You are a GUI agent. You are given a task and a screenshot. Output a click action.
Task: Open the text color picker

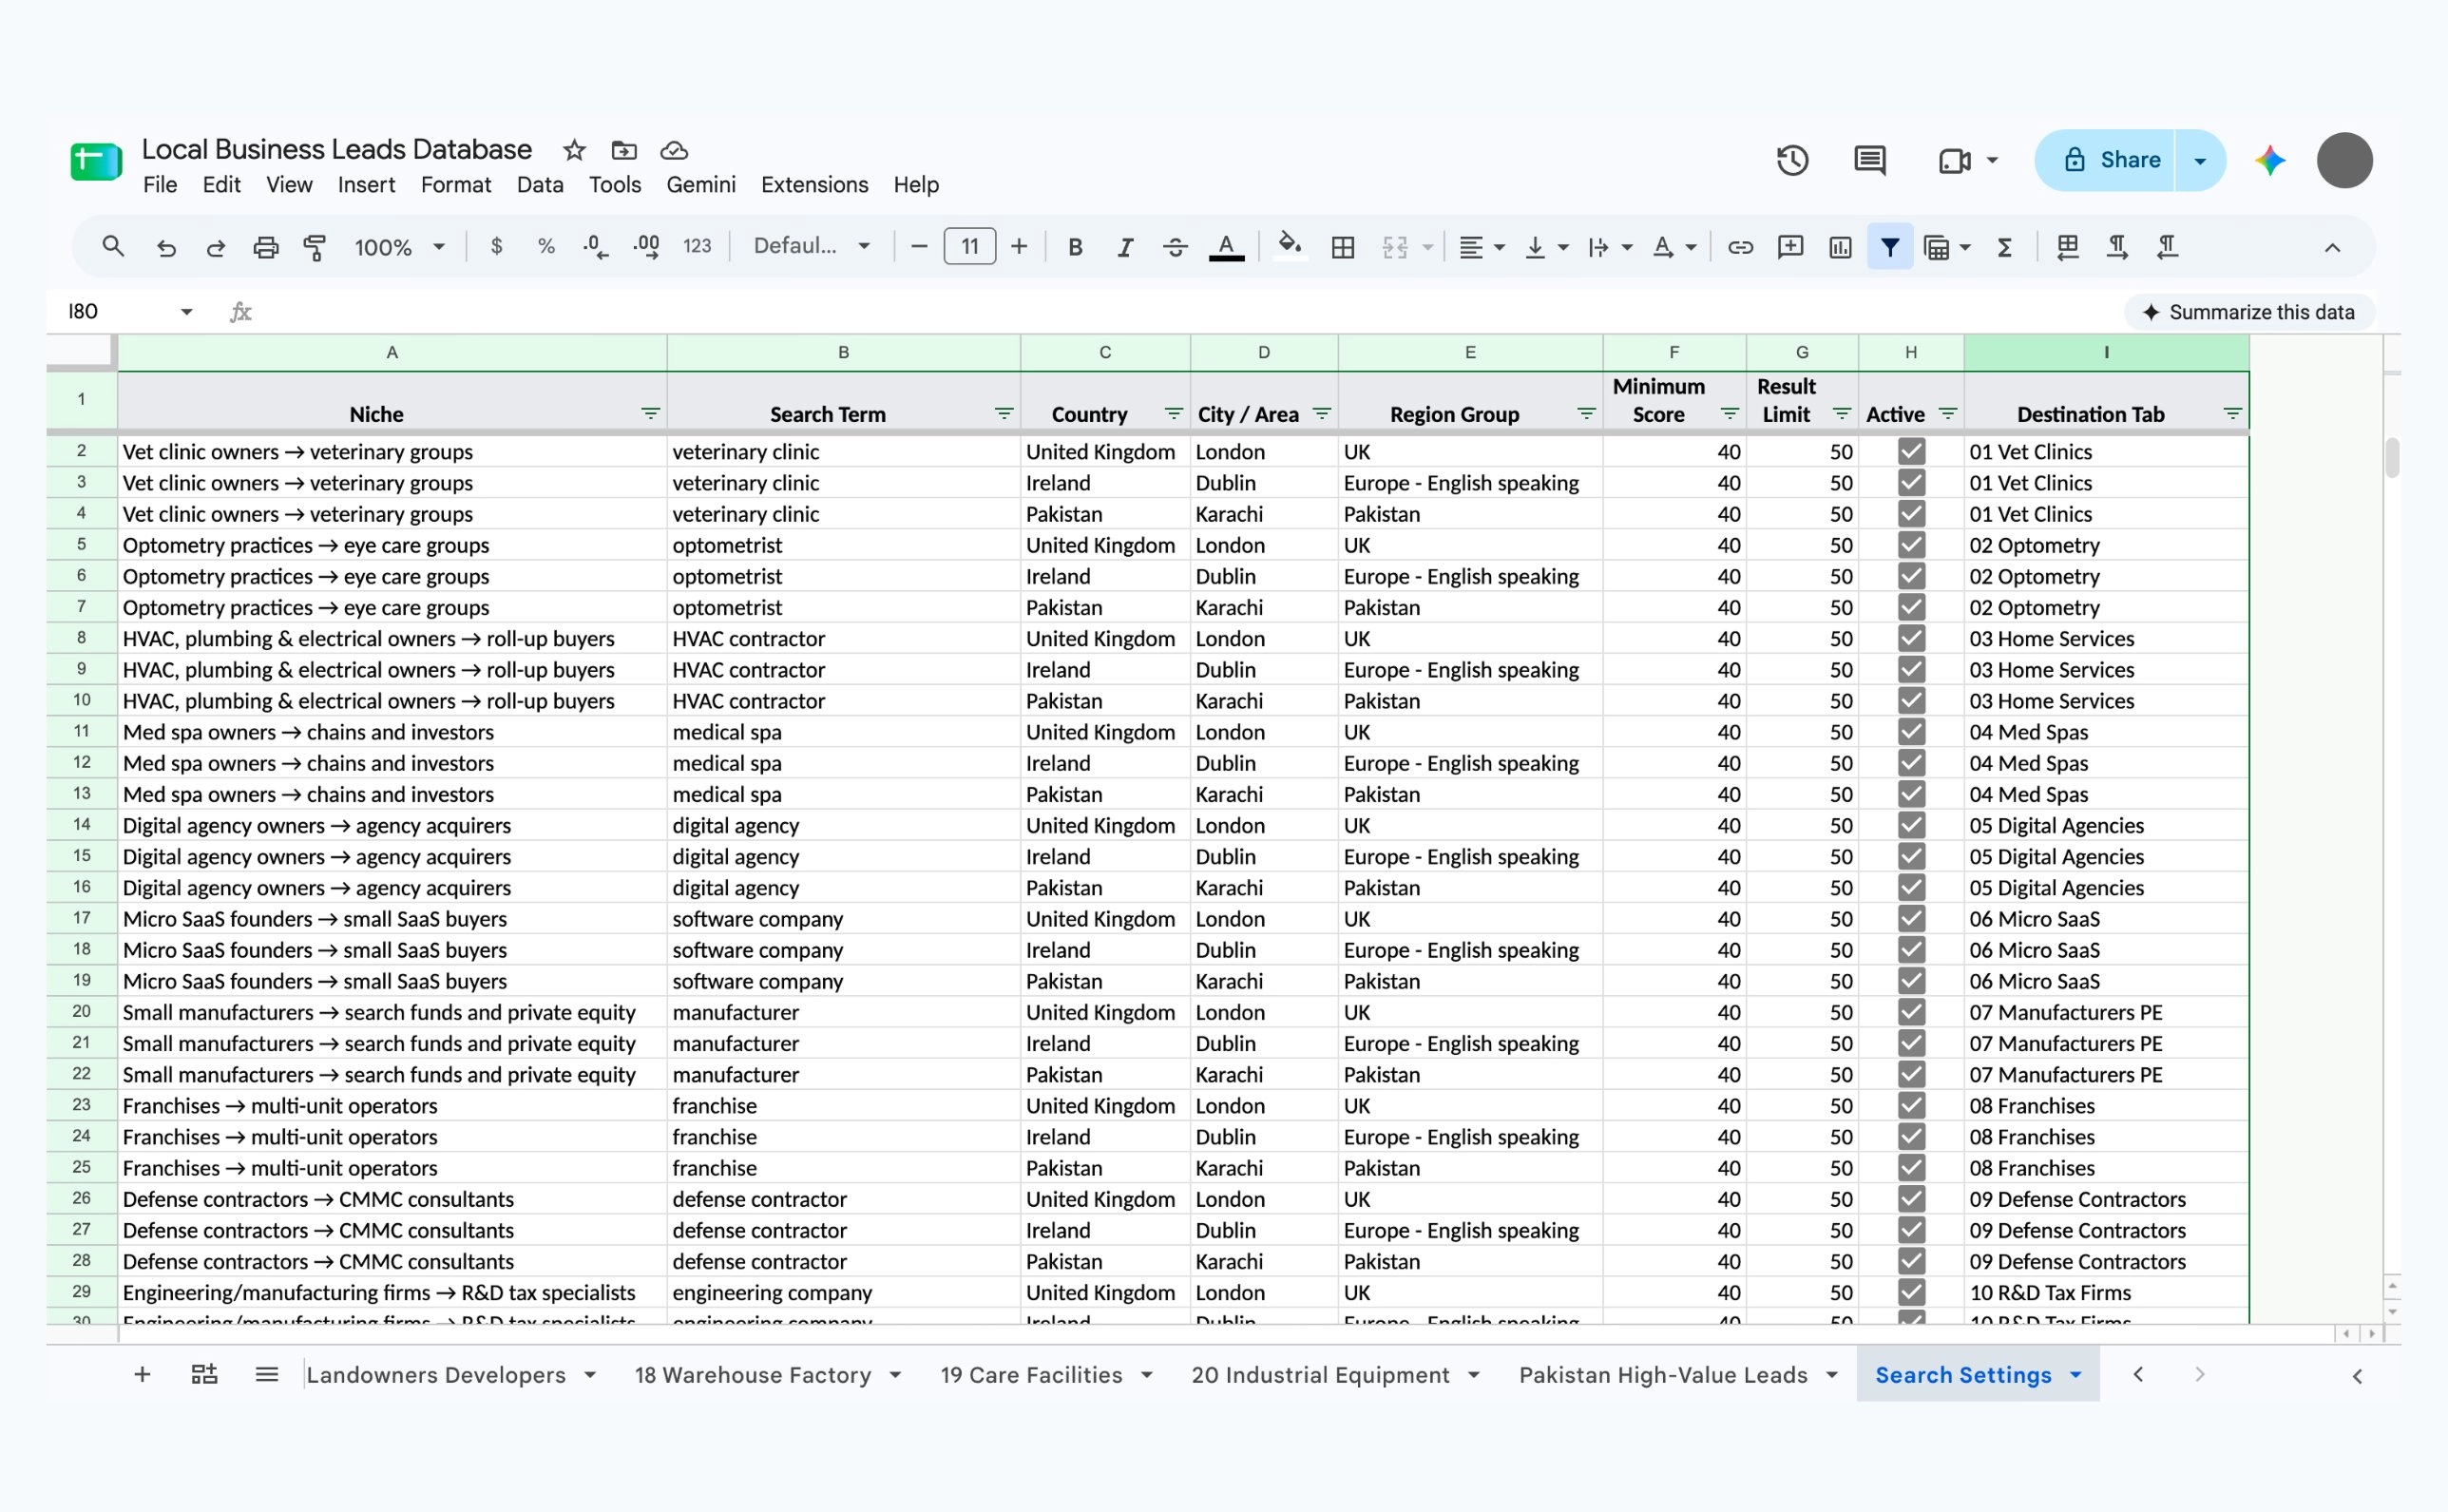pyautogui.click(x=1226, y=247)
